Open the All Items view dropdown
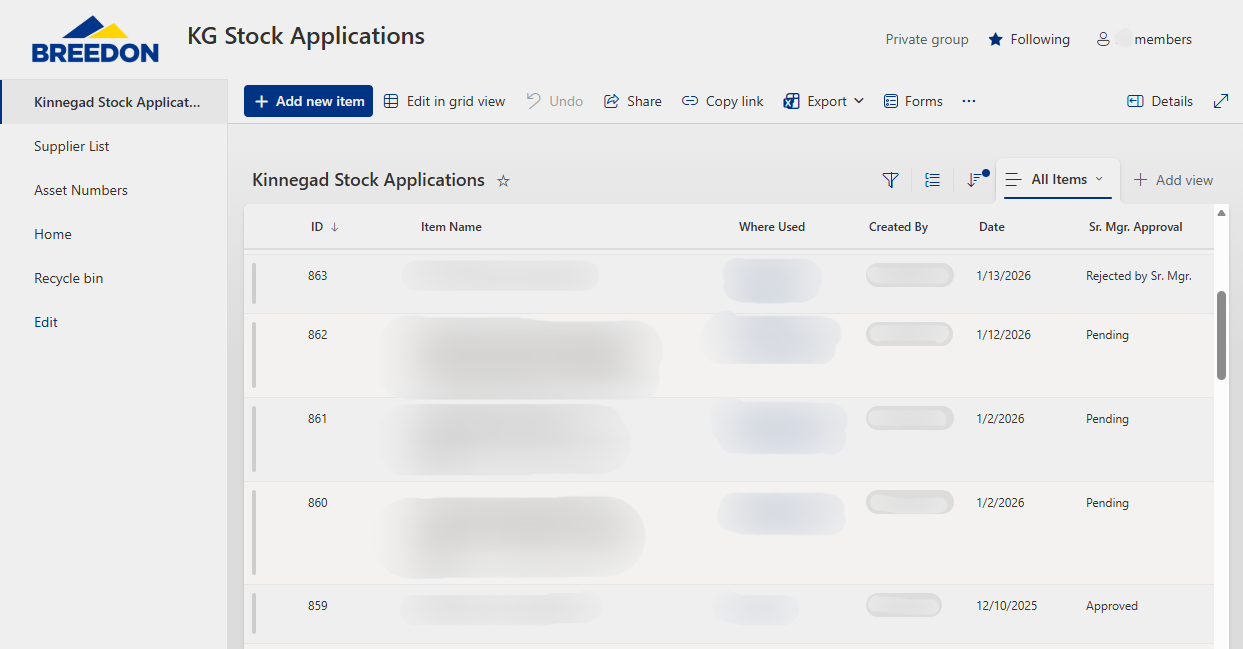The image size is (1243, 649). pyautogui.click(x=1058, y=180)
